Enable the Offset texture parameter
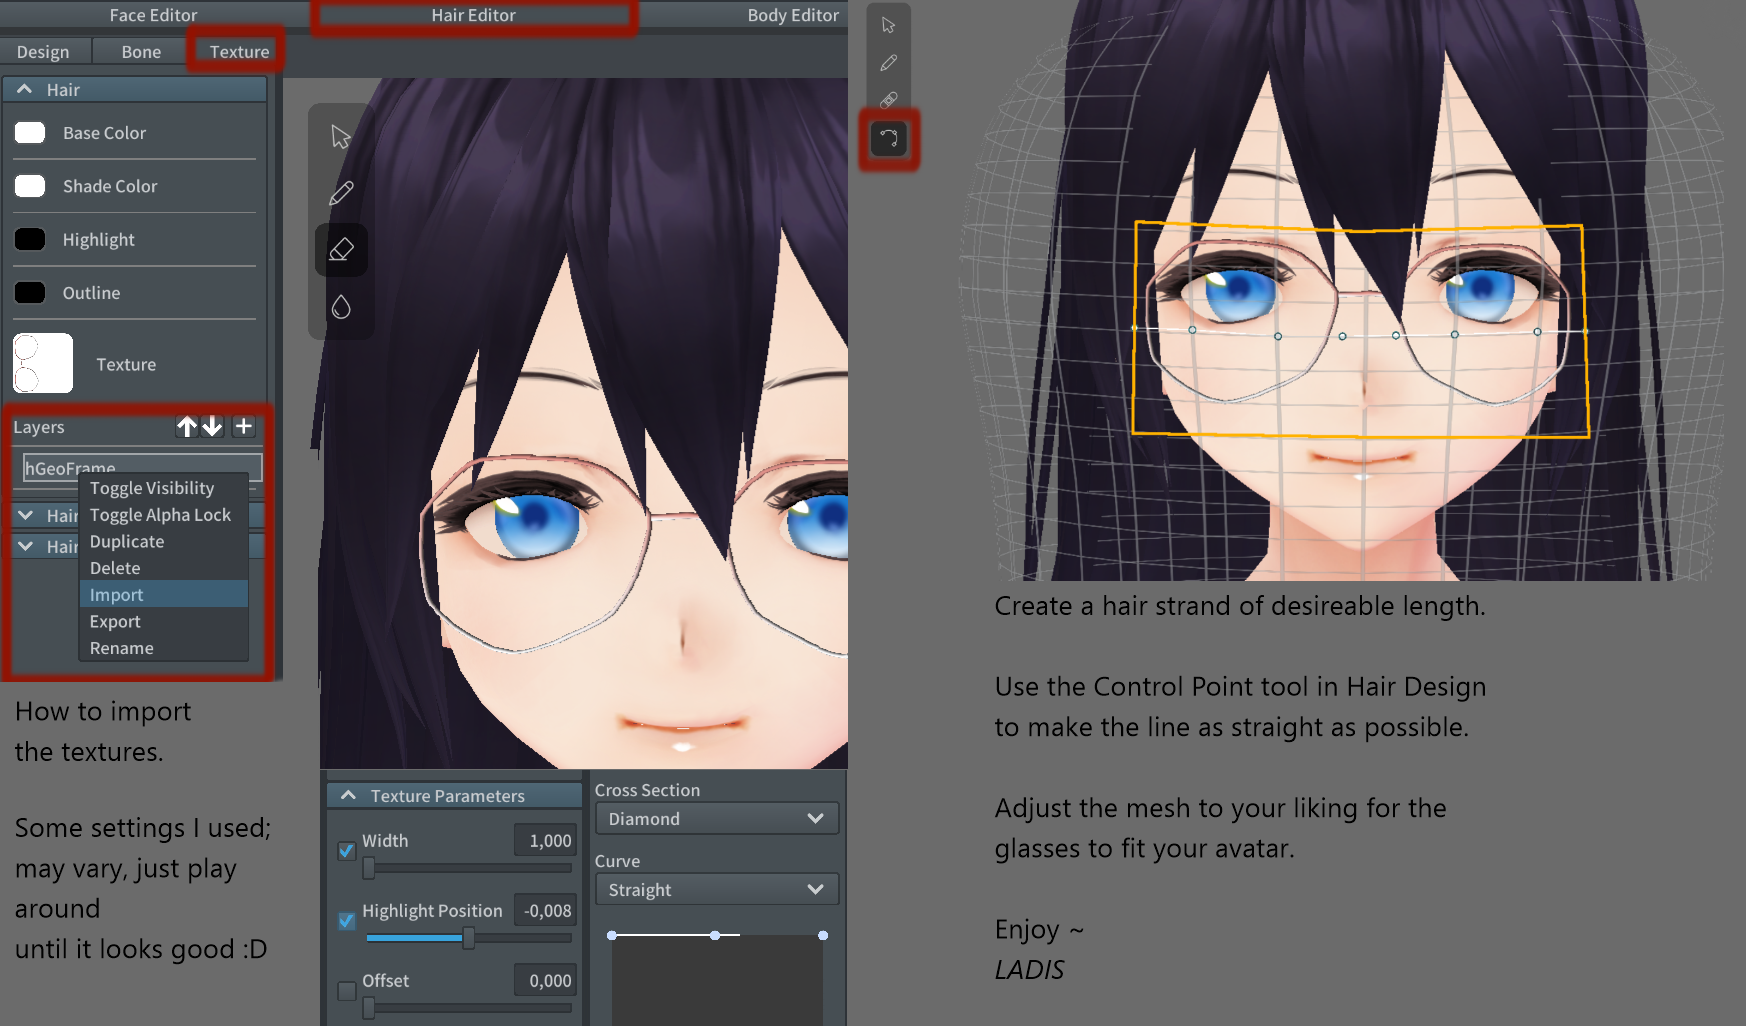Screen dimensions: 1746x1026 pos(346,991)
